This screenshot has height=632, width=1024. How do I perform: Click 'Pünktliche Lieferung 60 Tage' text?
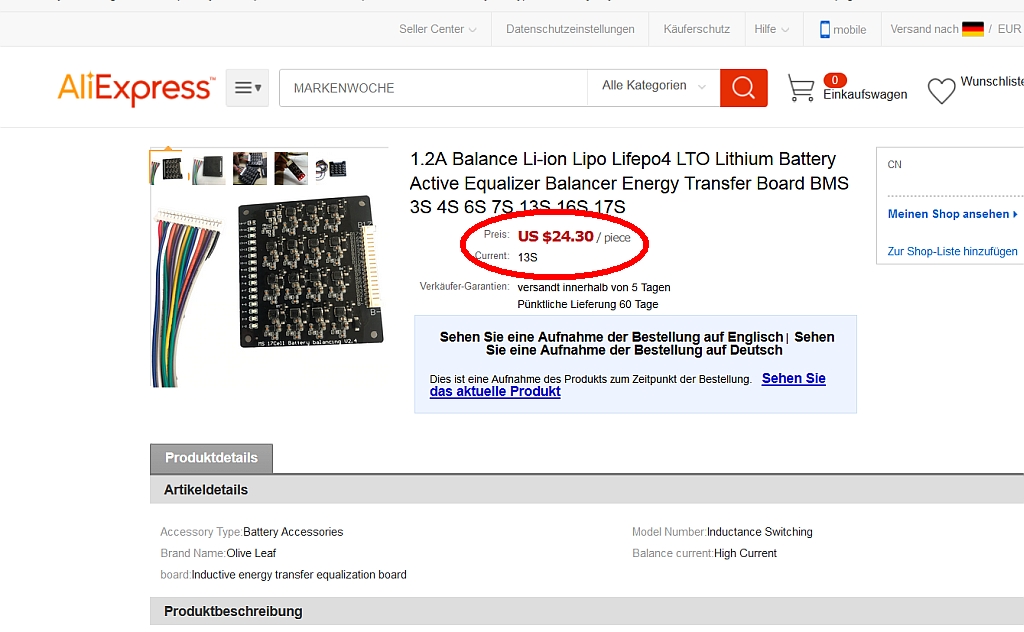coord(588,304)
